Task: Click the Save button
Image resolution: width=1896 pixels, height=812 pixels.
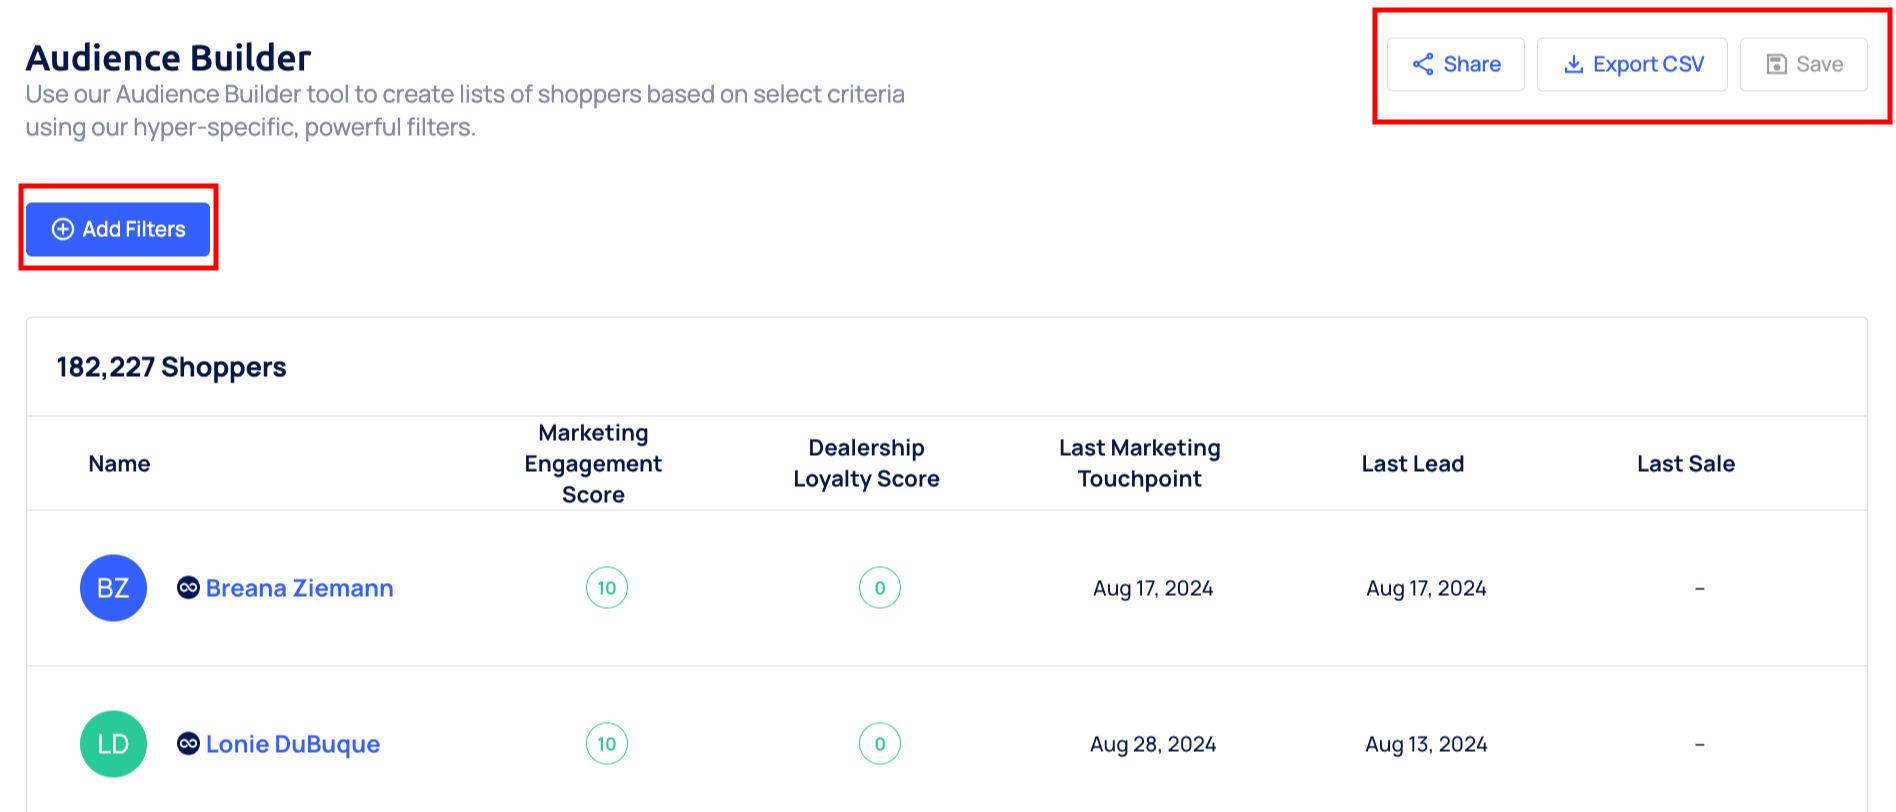Action: [1803, 65]
